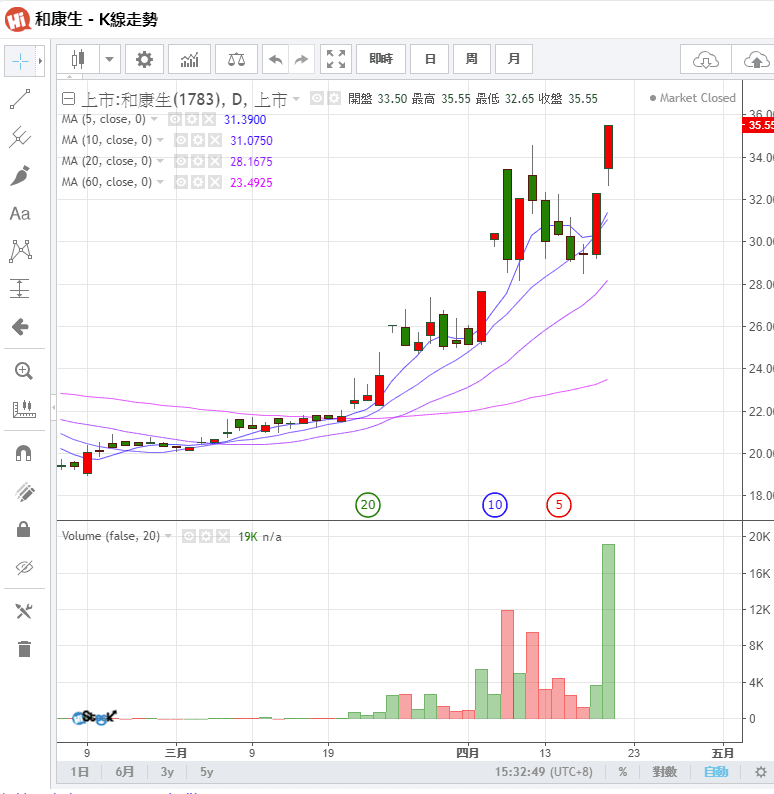Hide all drawing tools eye icon
The image size is (774, 794).
pos(23,567)
